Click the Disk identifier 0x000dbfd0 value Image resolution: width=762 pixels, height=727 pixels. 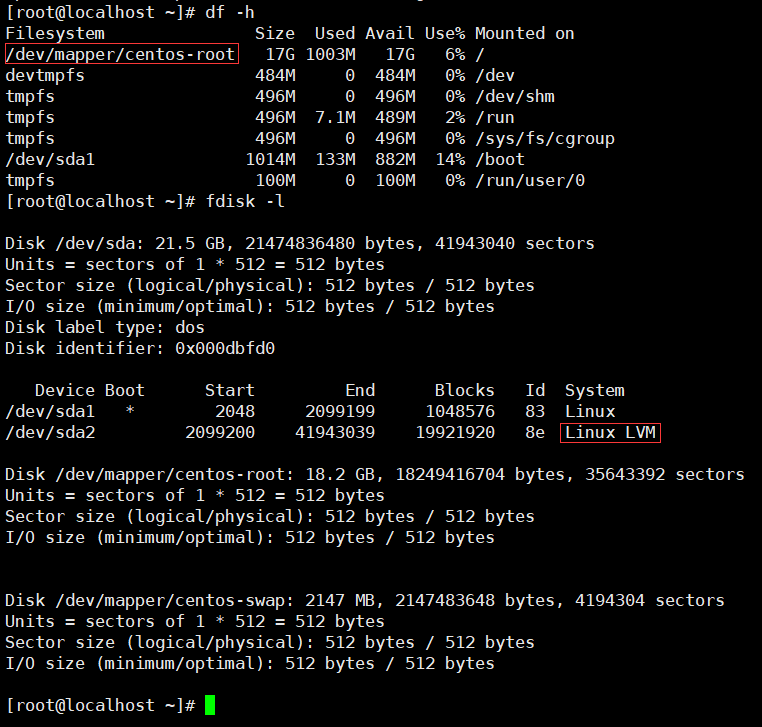pyautogui.click(x=225, y=348)
